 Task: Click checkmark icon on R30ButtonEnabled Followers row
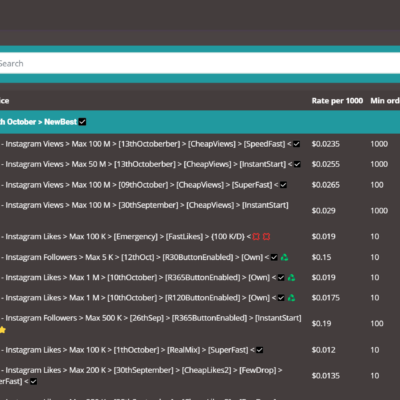(274, 257)
